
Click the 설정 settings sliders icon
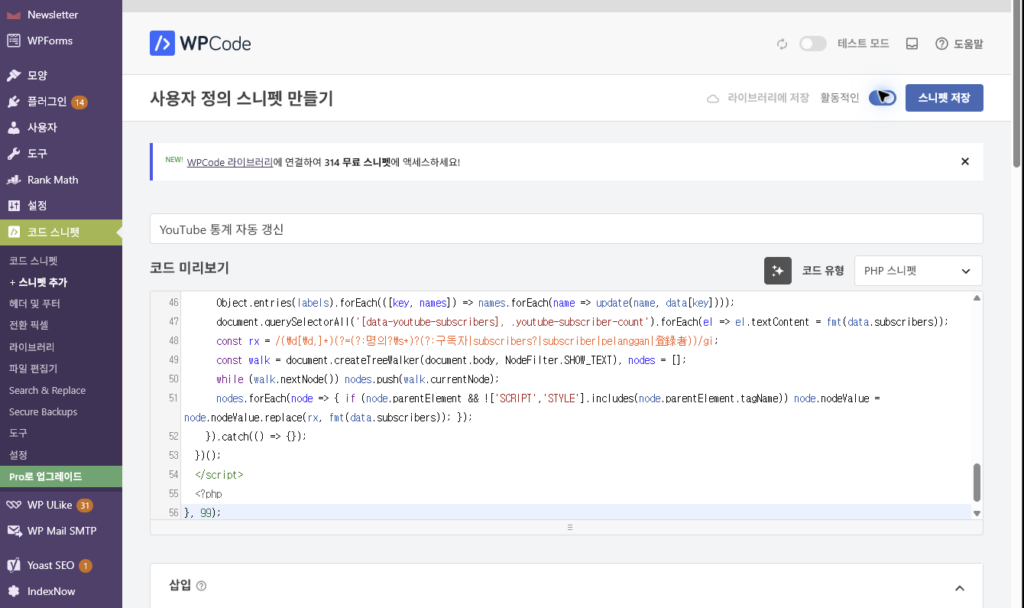tap(14, 206)
